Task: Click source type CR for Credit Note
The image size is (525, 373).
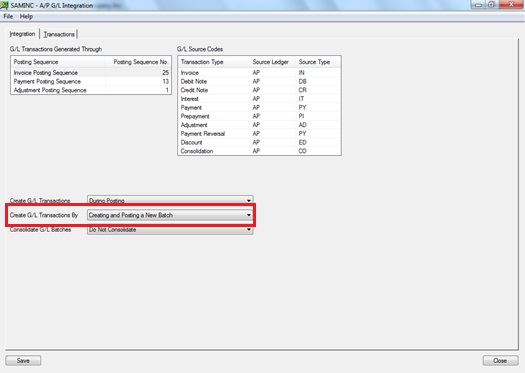Action: point(302,90)
